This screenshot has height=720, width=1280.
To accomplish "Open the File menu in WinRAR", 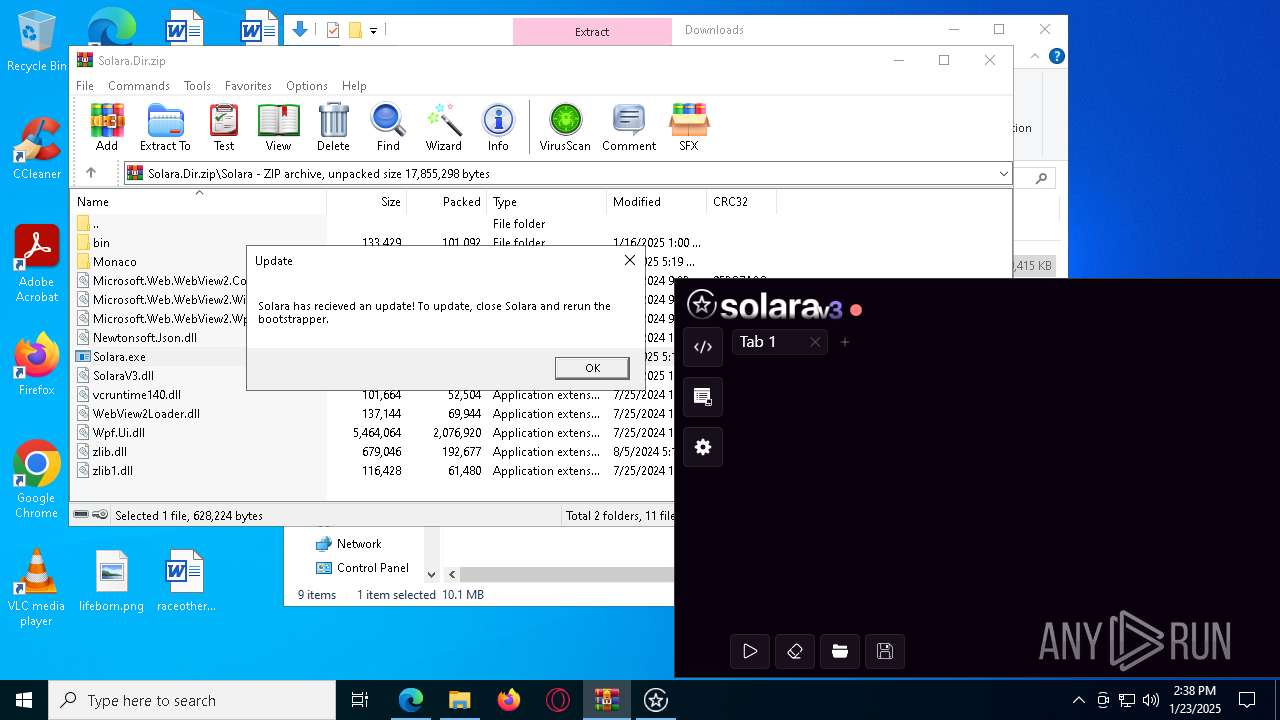I will pos(85,86).
